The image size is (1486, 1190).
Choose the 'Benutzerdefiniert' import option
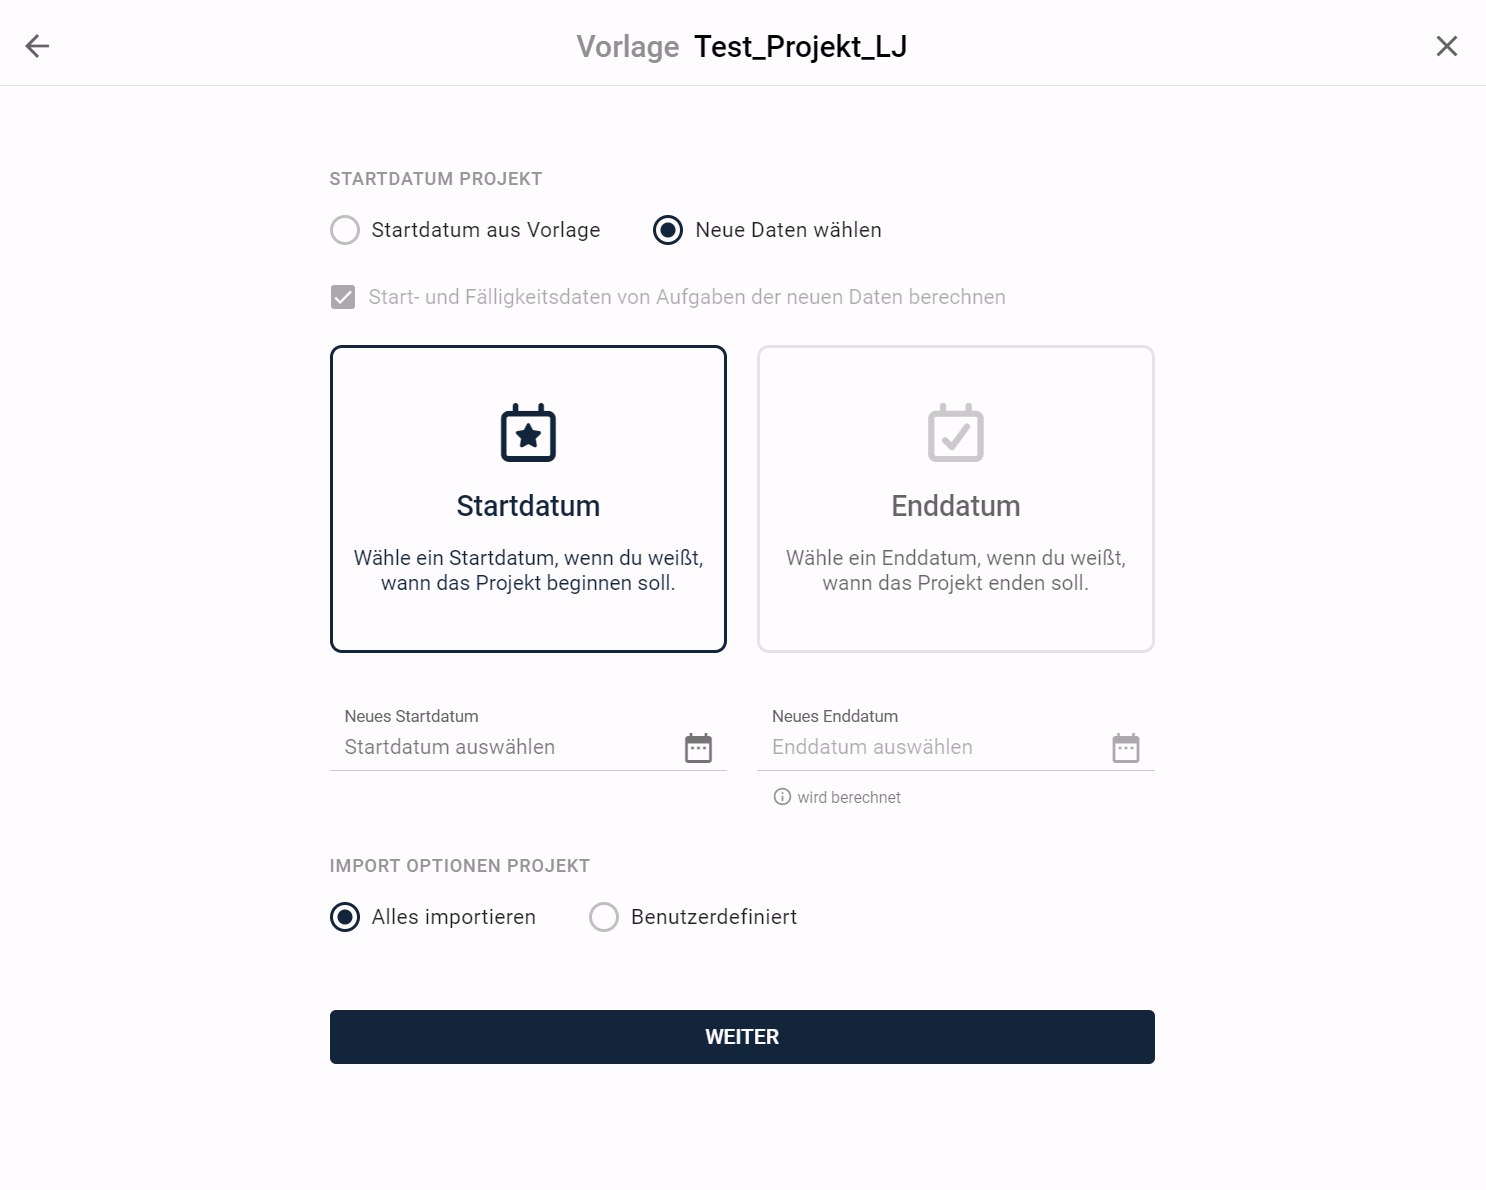[604, 917]
